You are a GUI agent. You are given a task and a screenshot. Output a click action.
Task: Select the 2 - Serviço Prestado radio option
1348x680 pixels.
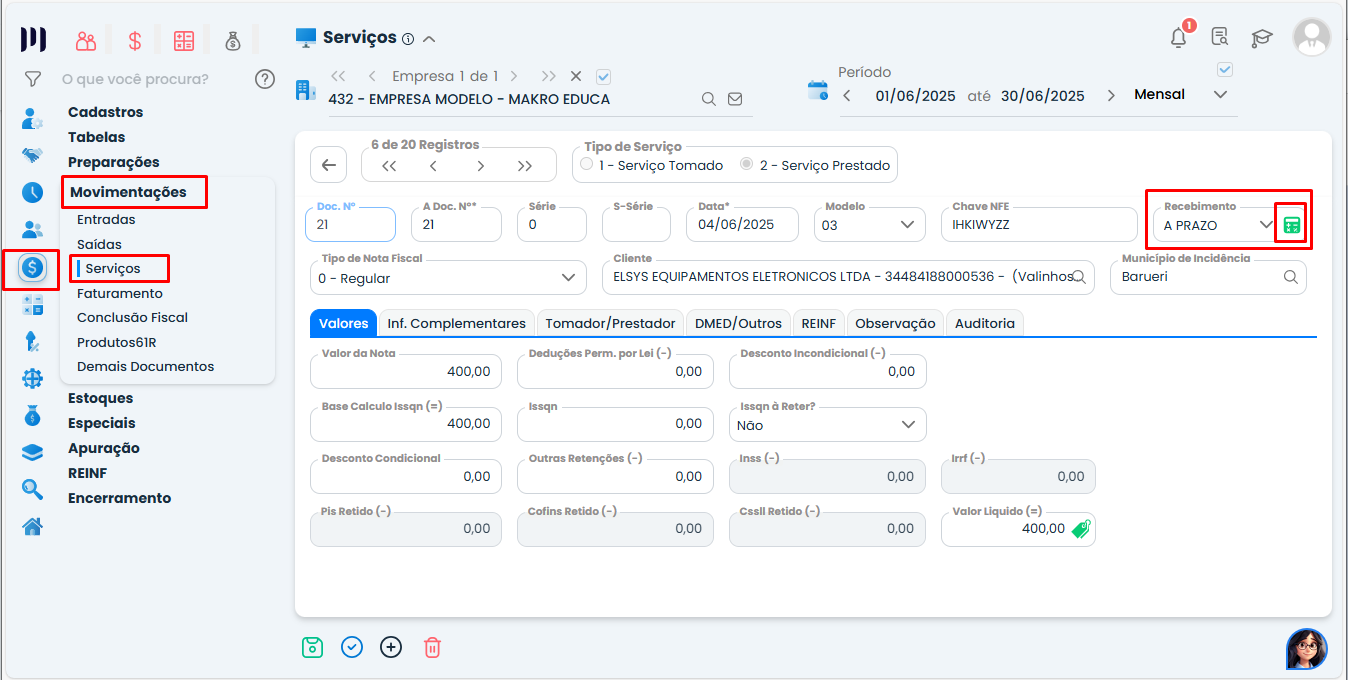pos(746,164)
